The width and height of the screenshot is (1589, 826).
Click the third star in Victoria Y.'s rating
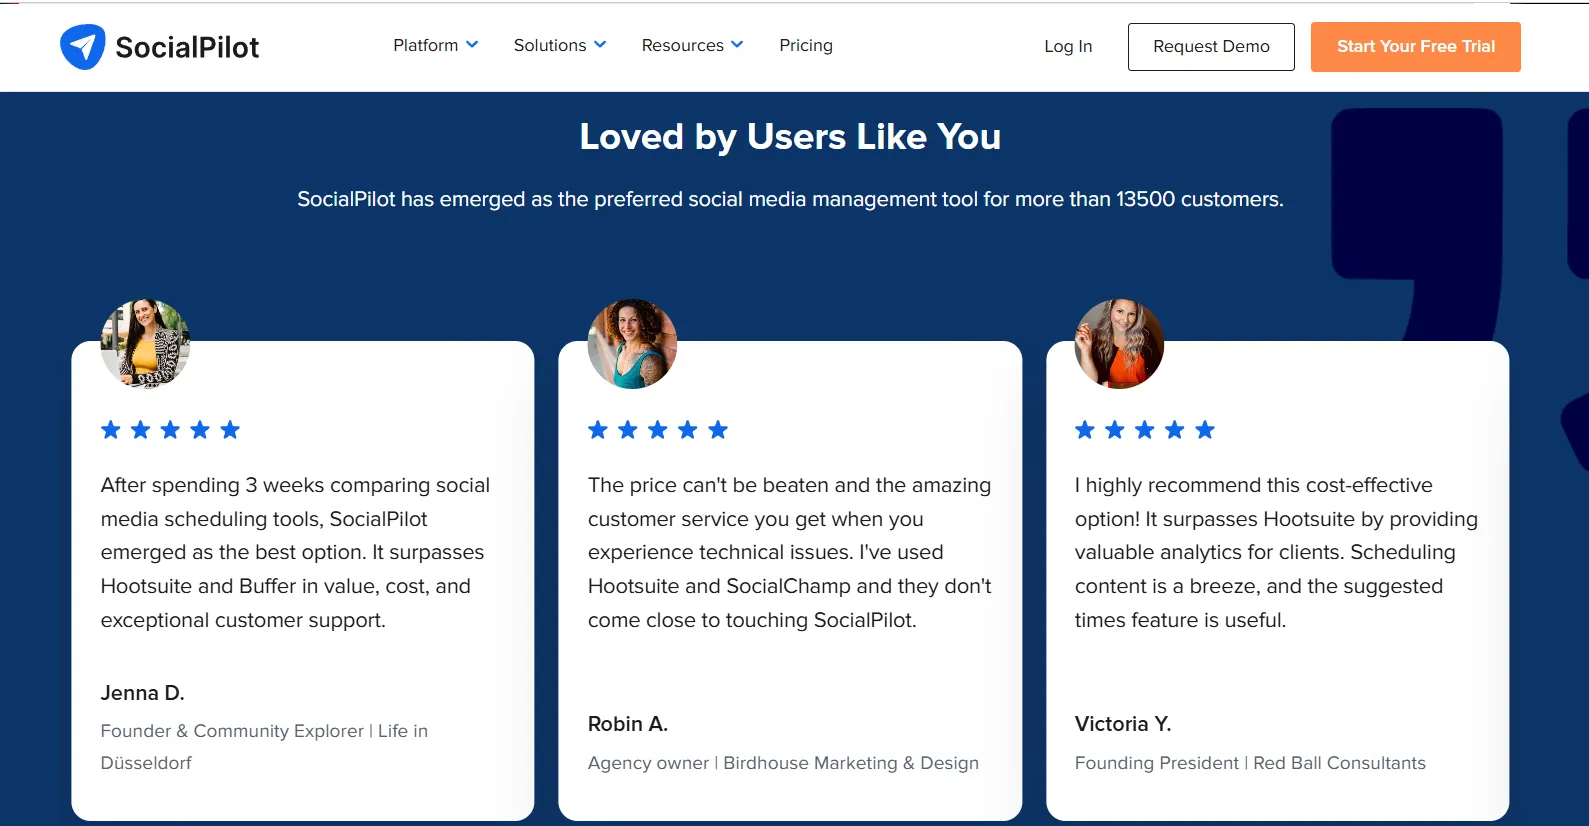pyautogui.click(x=1145, y=430)
